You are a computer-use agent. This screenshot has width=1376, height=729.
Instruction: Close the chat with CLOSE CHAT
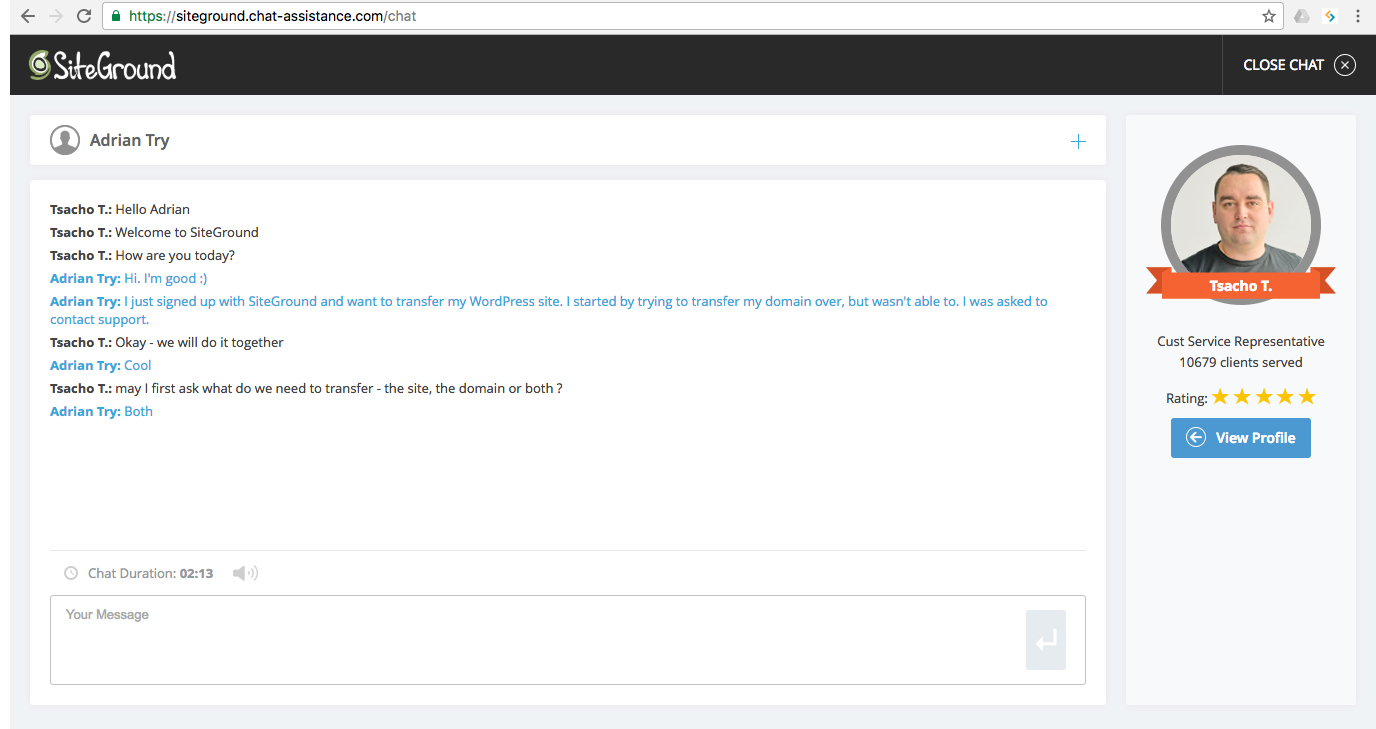click(1298, 65)
